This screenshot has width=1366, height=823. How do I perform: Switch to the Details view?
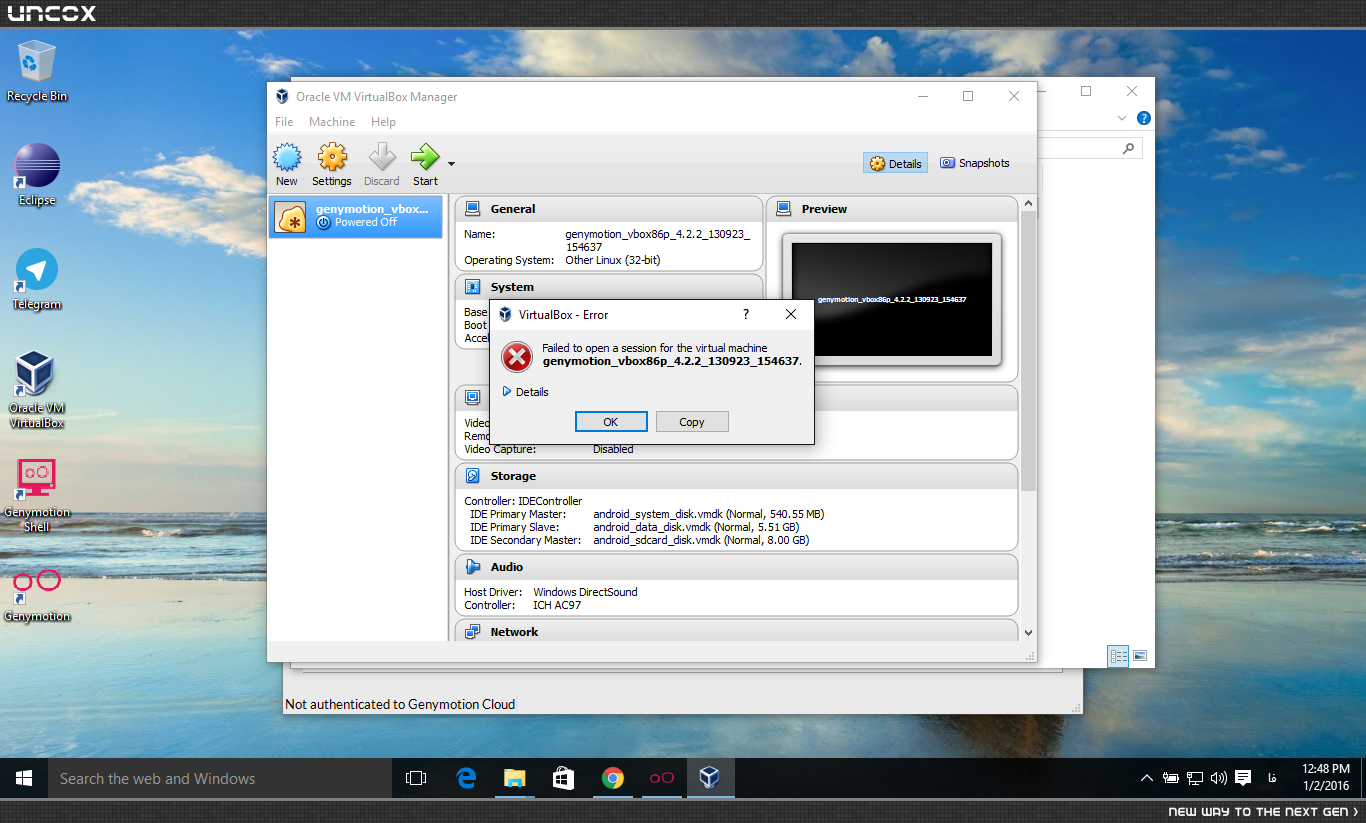(x=895, y=163)
